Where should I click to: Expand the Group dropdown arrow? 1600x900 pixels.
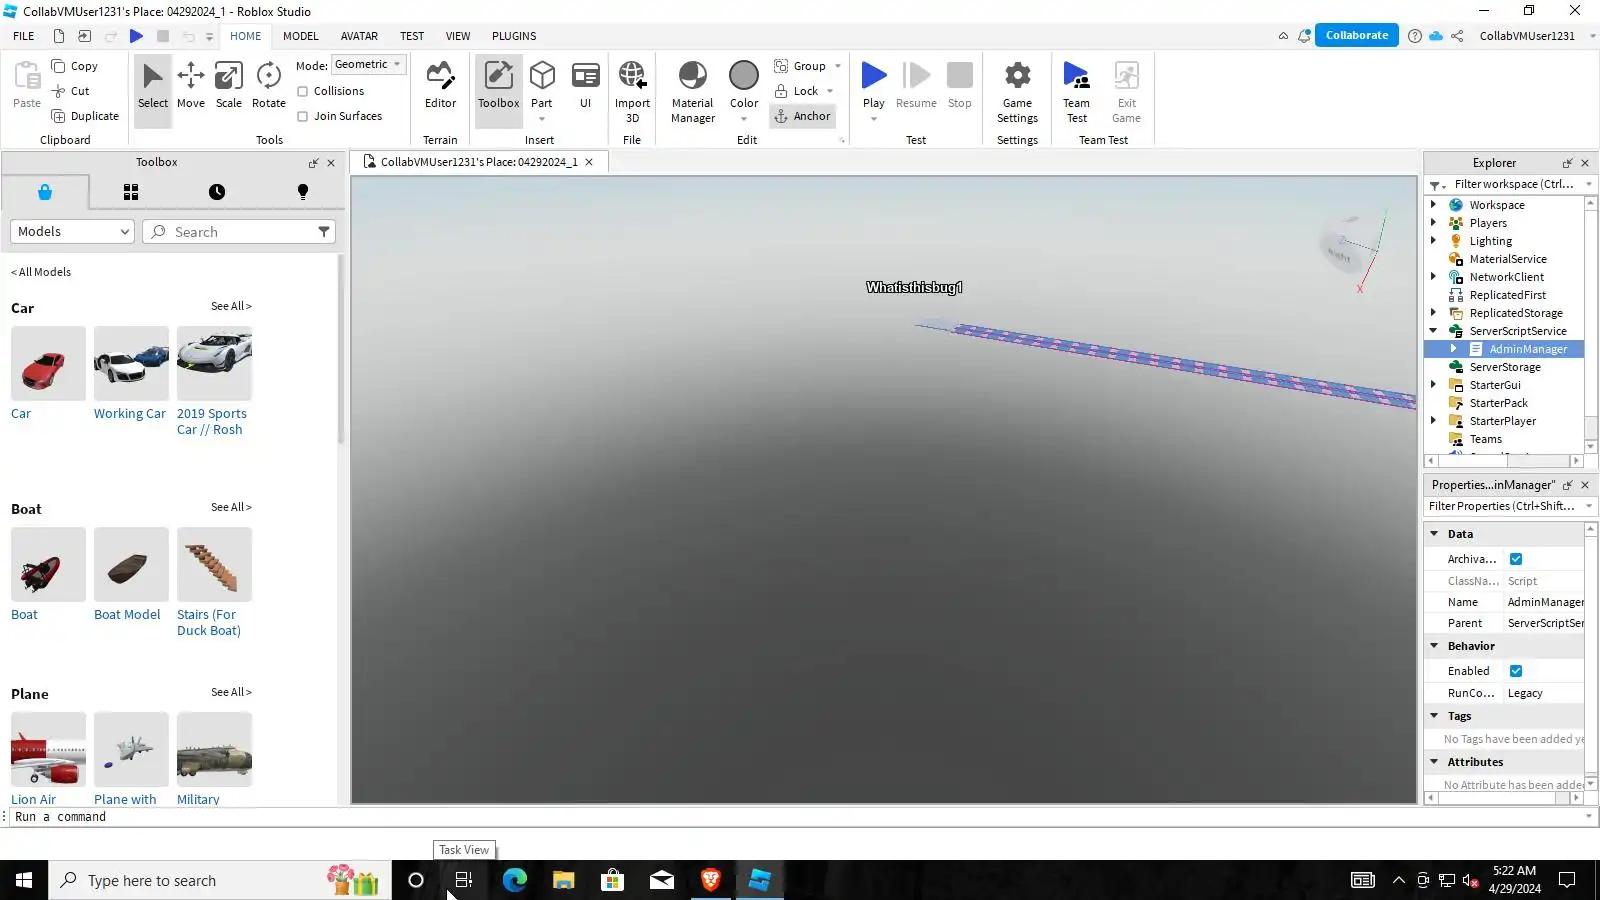pyautogui.click(x=838, y=66)
